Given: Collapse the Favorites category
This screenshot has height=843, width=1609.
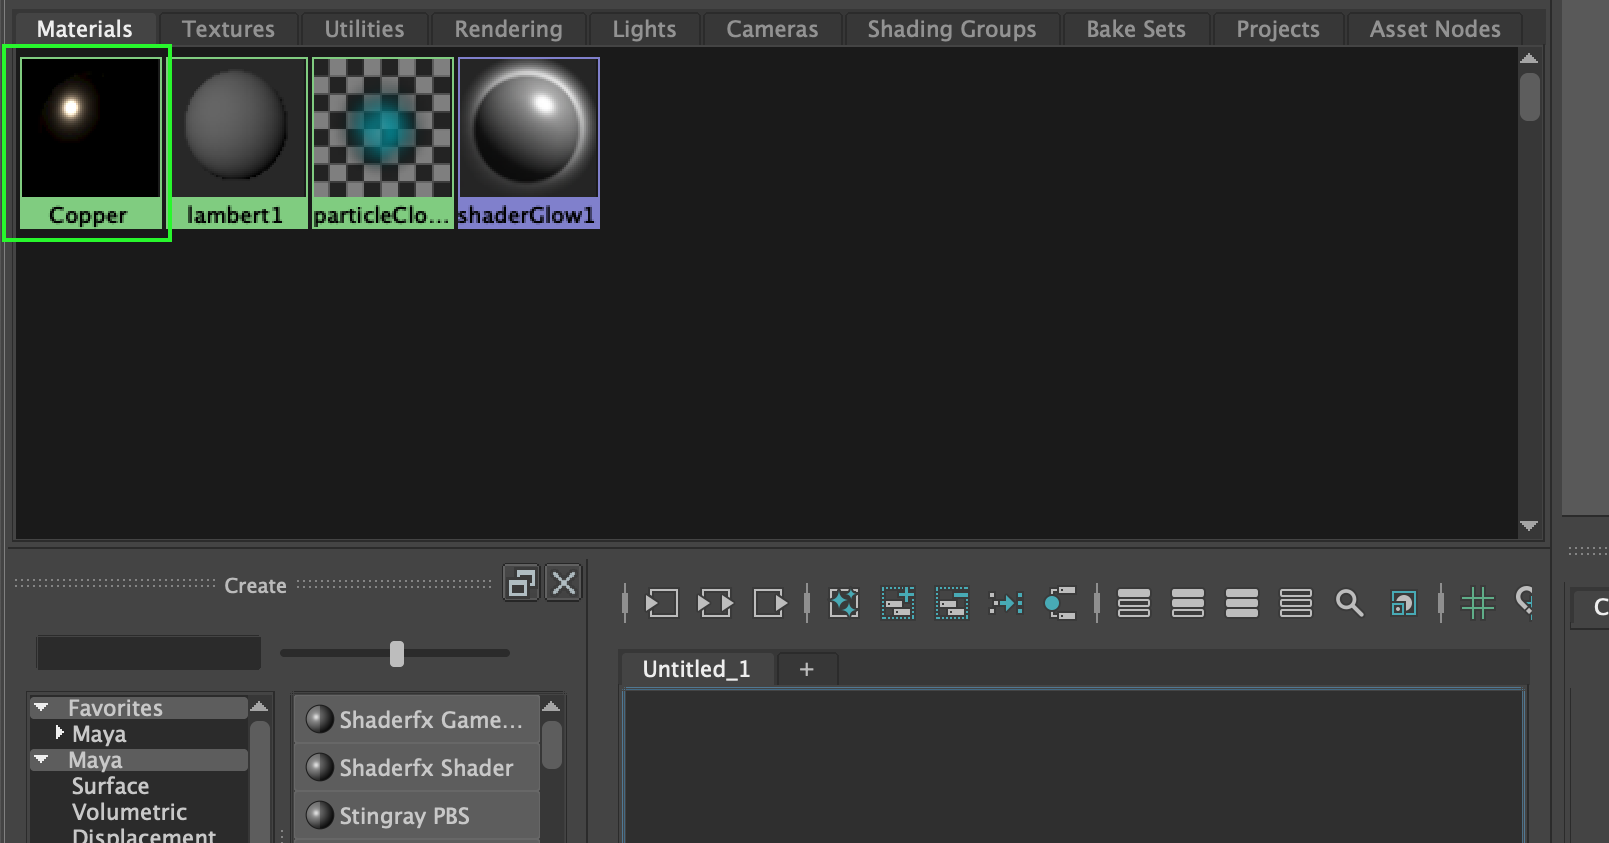Looking at the screenshot, I should 41,708.
